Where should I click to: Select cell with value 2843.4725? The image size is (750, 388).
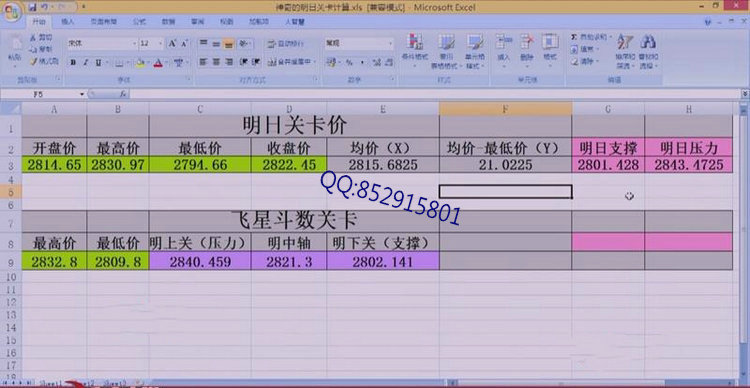pos(688,165)
